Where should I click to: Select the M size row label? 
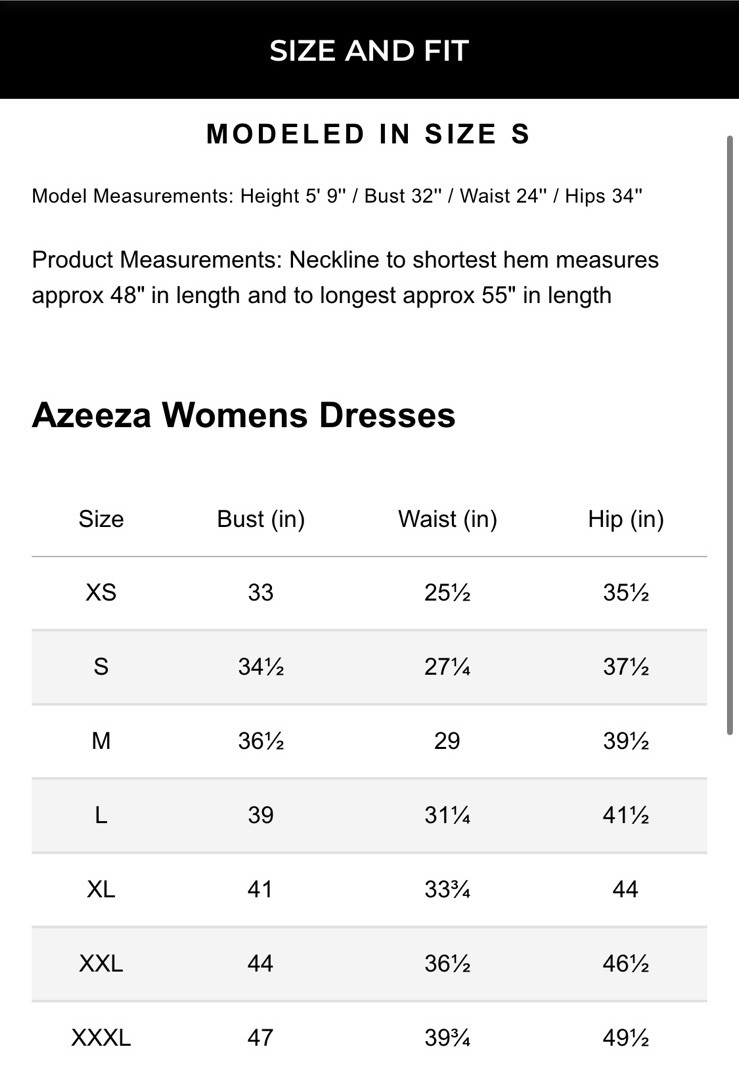101,741
